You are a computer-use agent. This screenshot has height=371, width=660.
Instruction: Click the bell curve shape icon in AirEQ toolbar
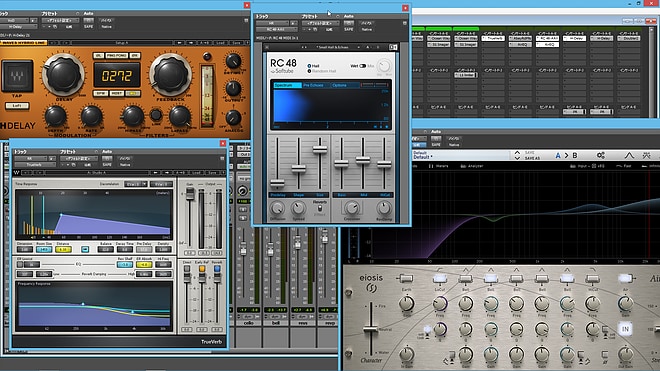629,155
